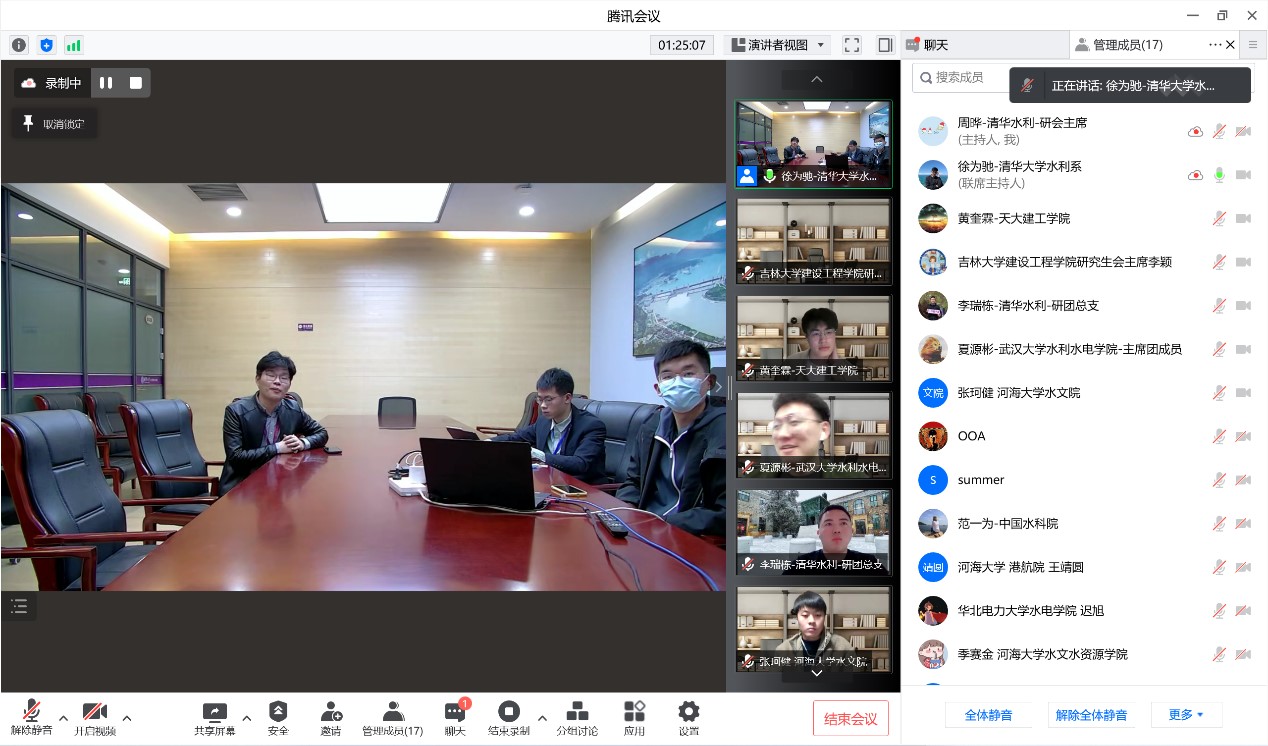Screen dimensions: 1268x746
Task: Switch to the 聊天 chat tab
Action: coord(935,45)
